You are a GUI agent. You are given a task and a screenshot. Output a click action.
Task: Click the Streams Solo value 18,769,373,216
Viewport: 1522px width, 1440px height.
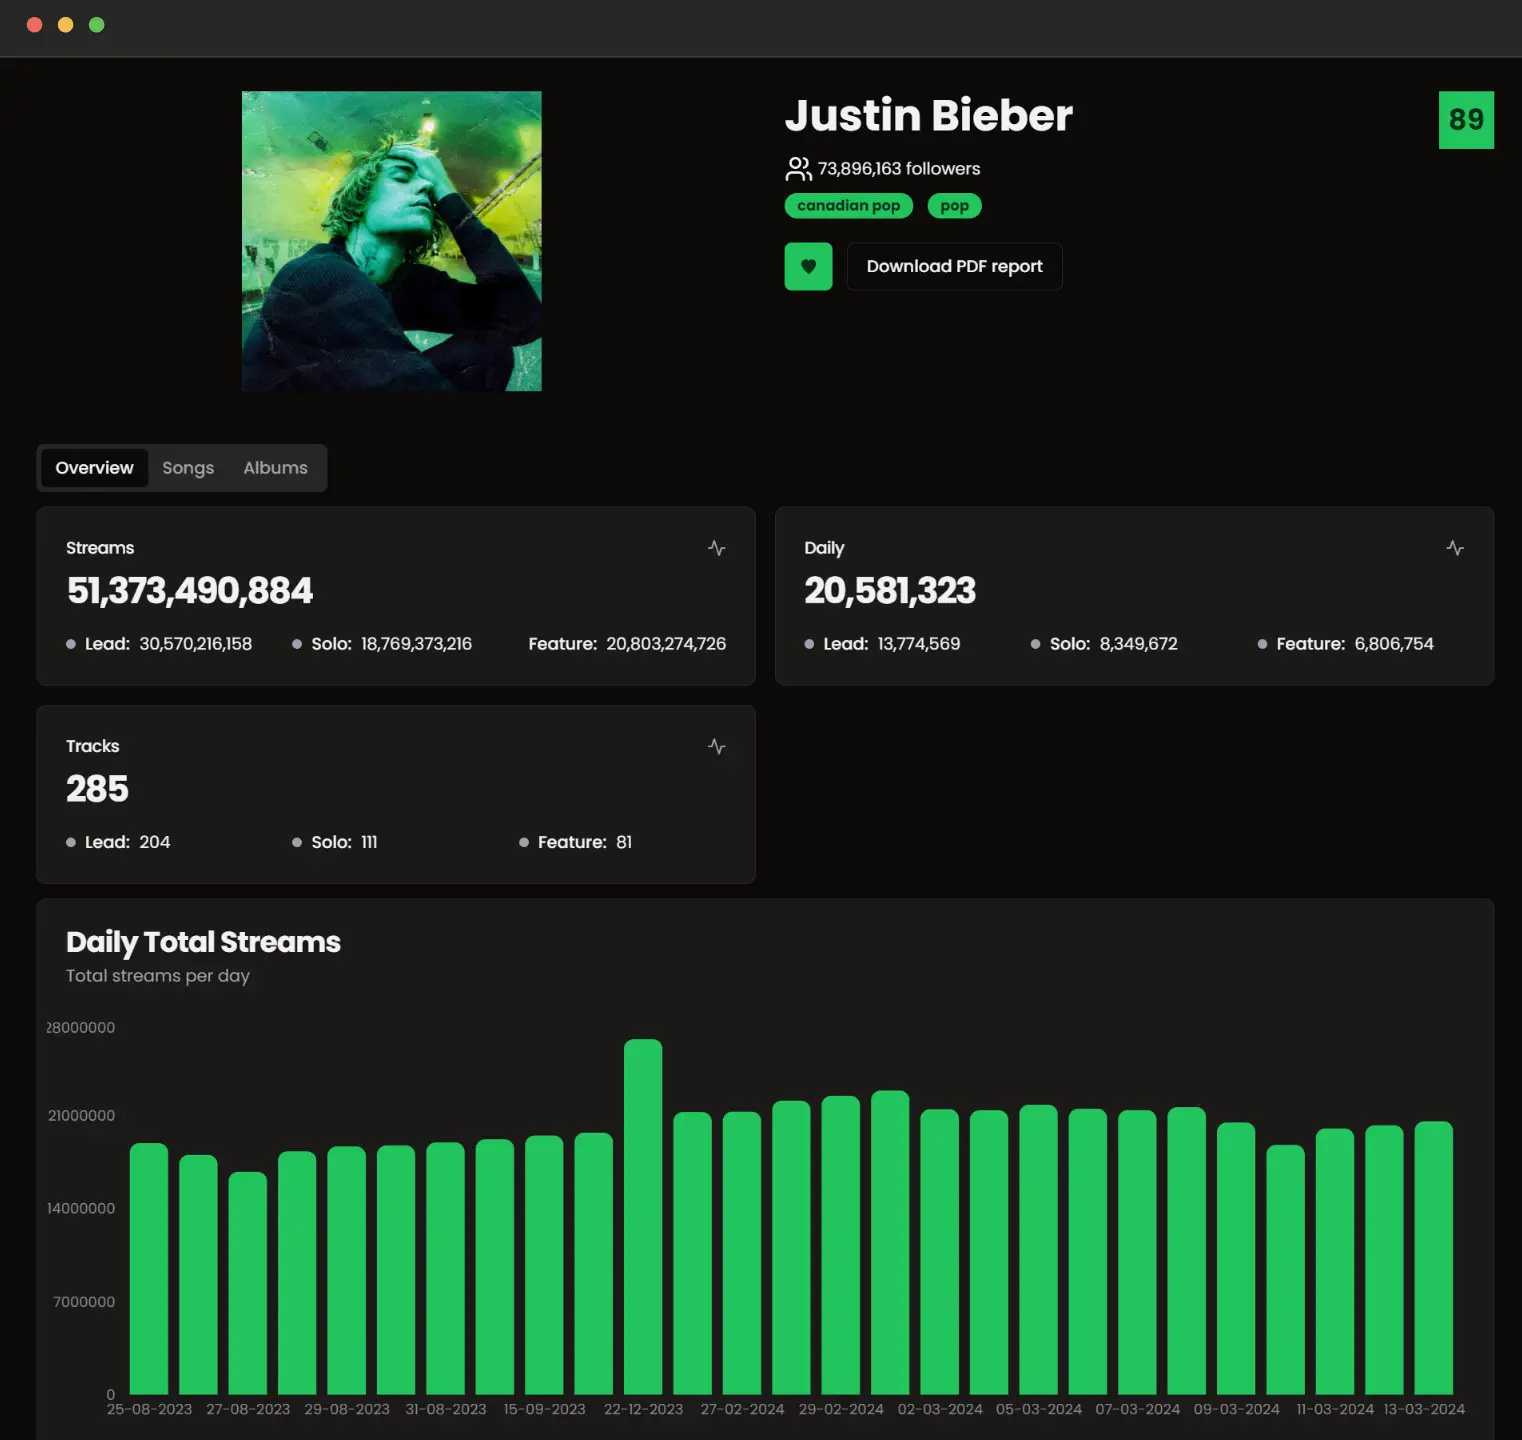point(416,644)
